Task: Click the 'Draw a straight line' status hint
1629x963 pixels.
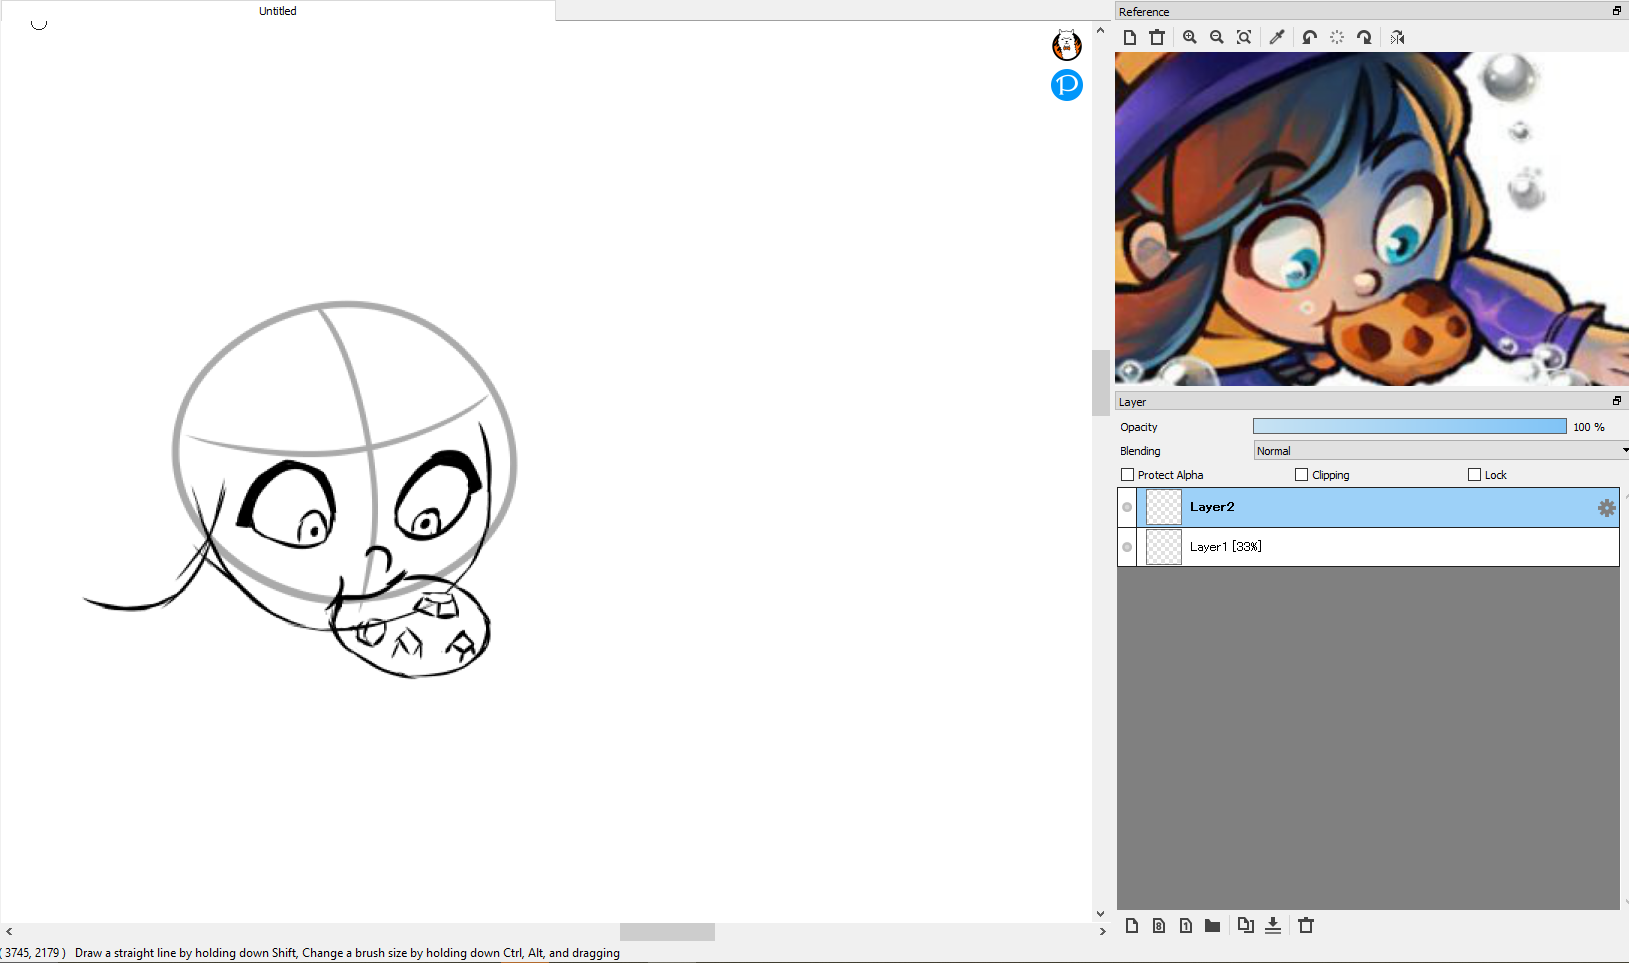Action: 347,953
